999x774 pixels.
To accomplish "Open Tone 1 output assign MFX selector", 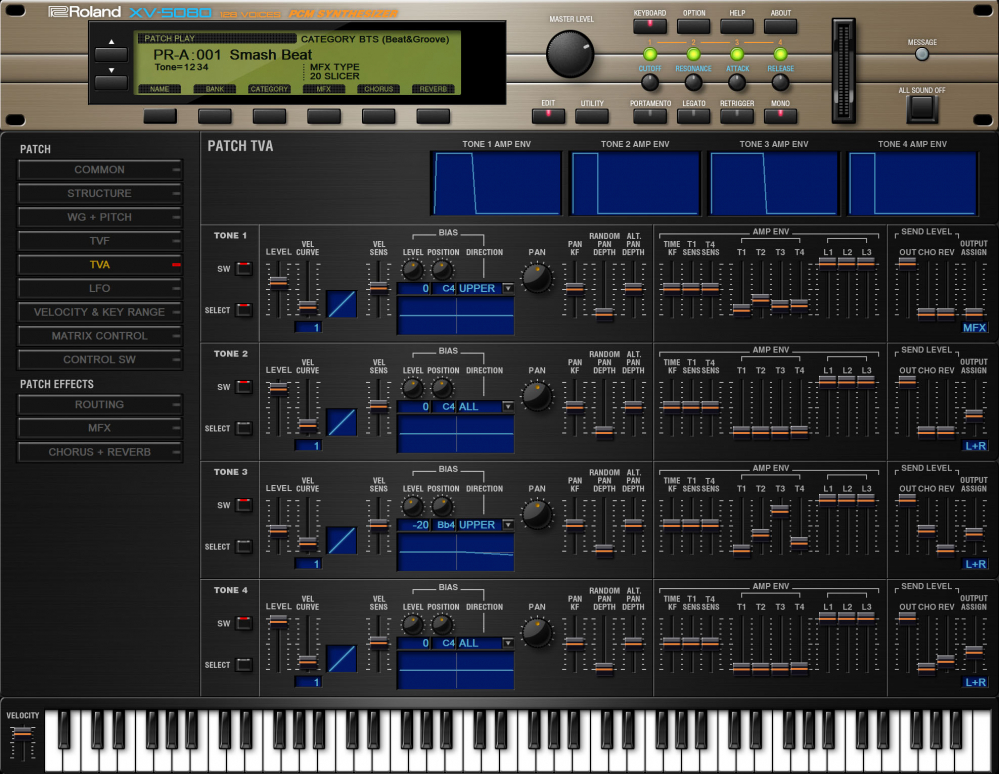I will click(x=974, y=327).
